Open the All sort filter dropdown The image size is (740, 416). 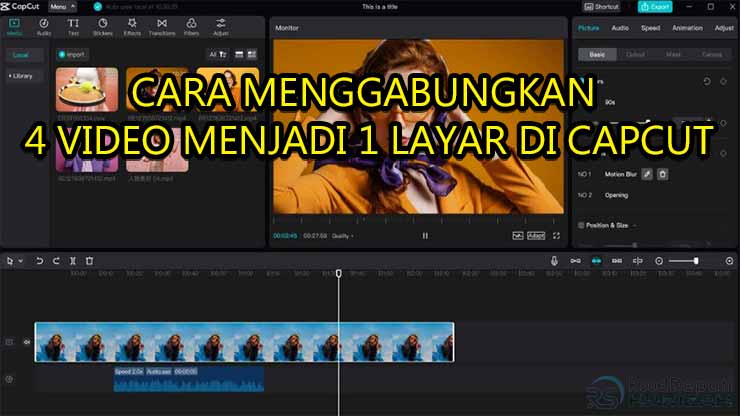[x=218, y=55]
